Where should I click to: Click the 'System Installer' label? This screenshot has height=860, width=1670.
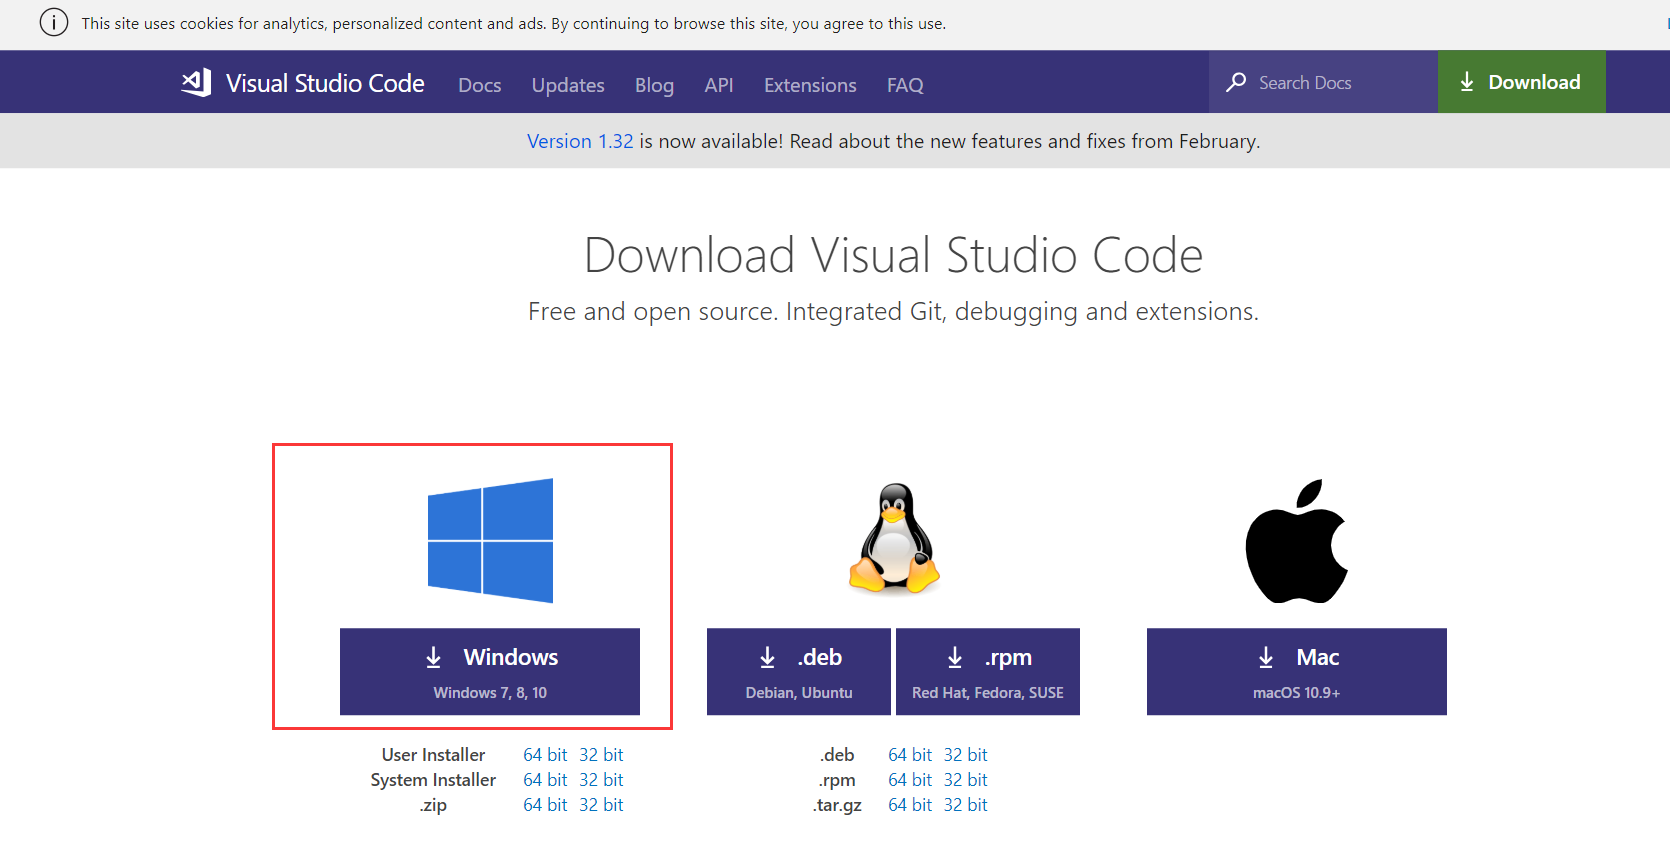coord(433,780)
